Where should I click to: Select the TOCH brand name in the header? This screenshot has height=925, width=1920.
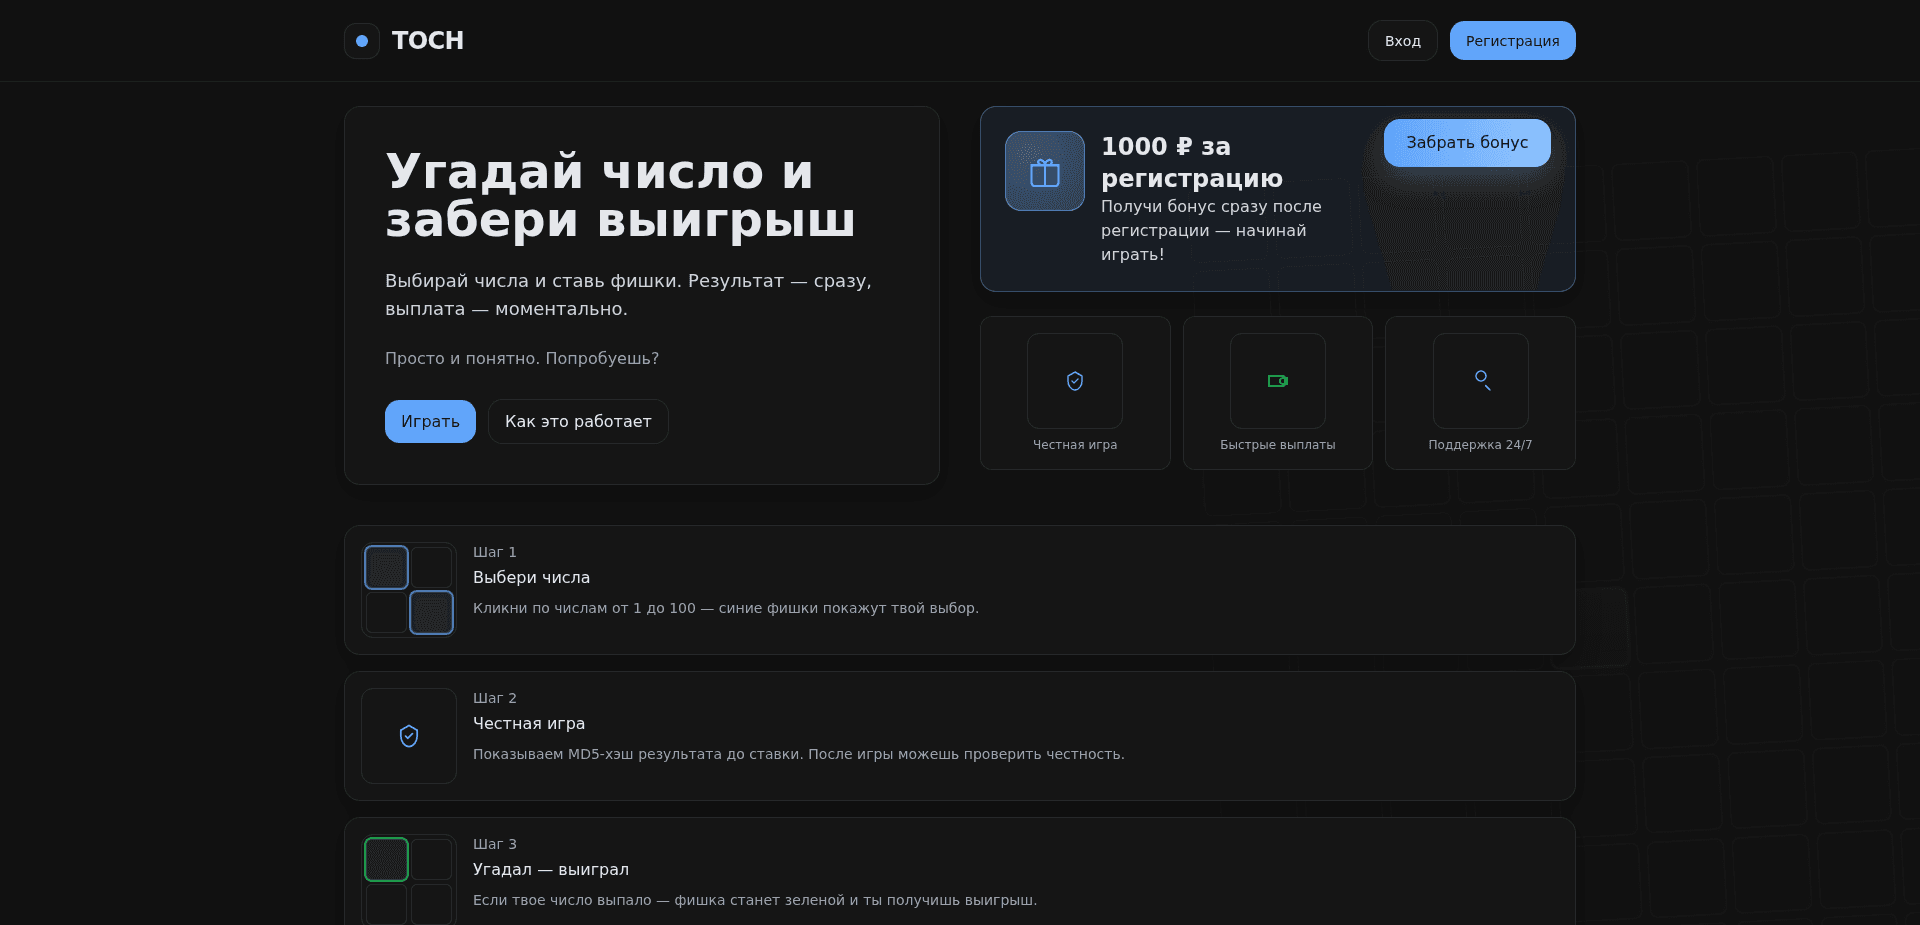click(428, 41)
